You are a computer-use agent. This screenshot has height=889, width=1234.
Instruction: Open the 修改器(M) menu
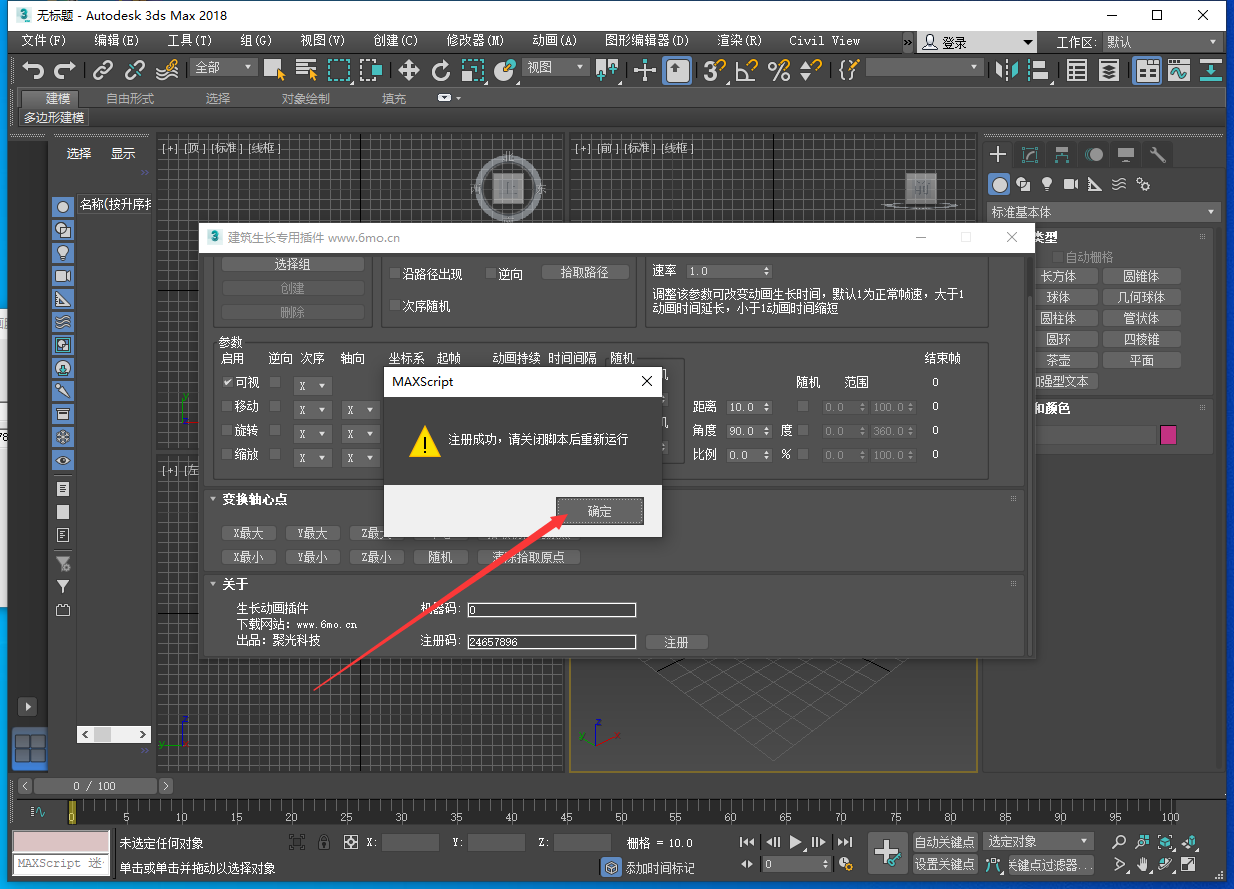tap(475, 41)
